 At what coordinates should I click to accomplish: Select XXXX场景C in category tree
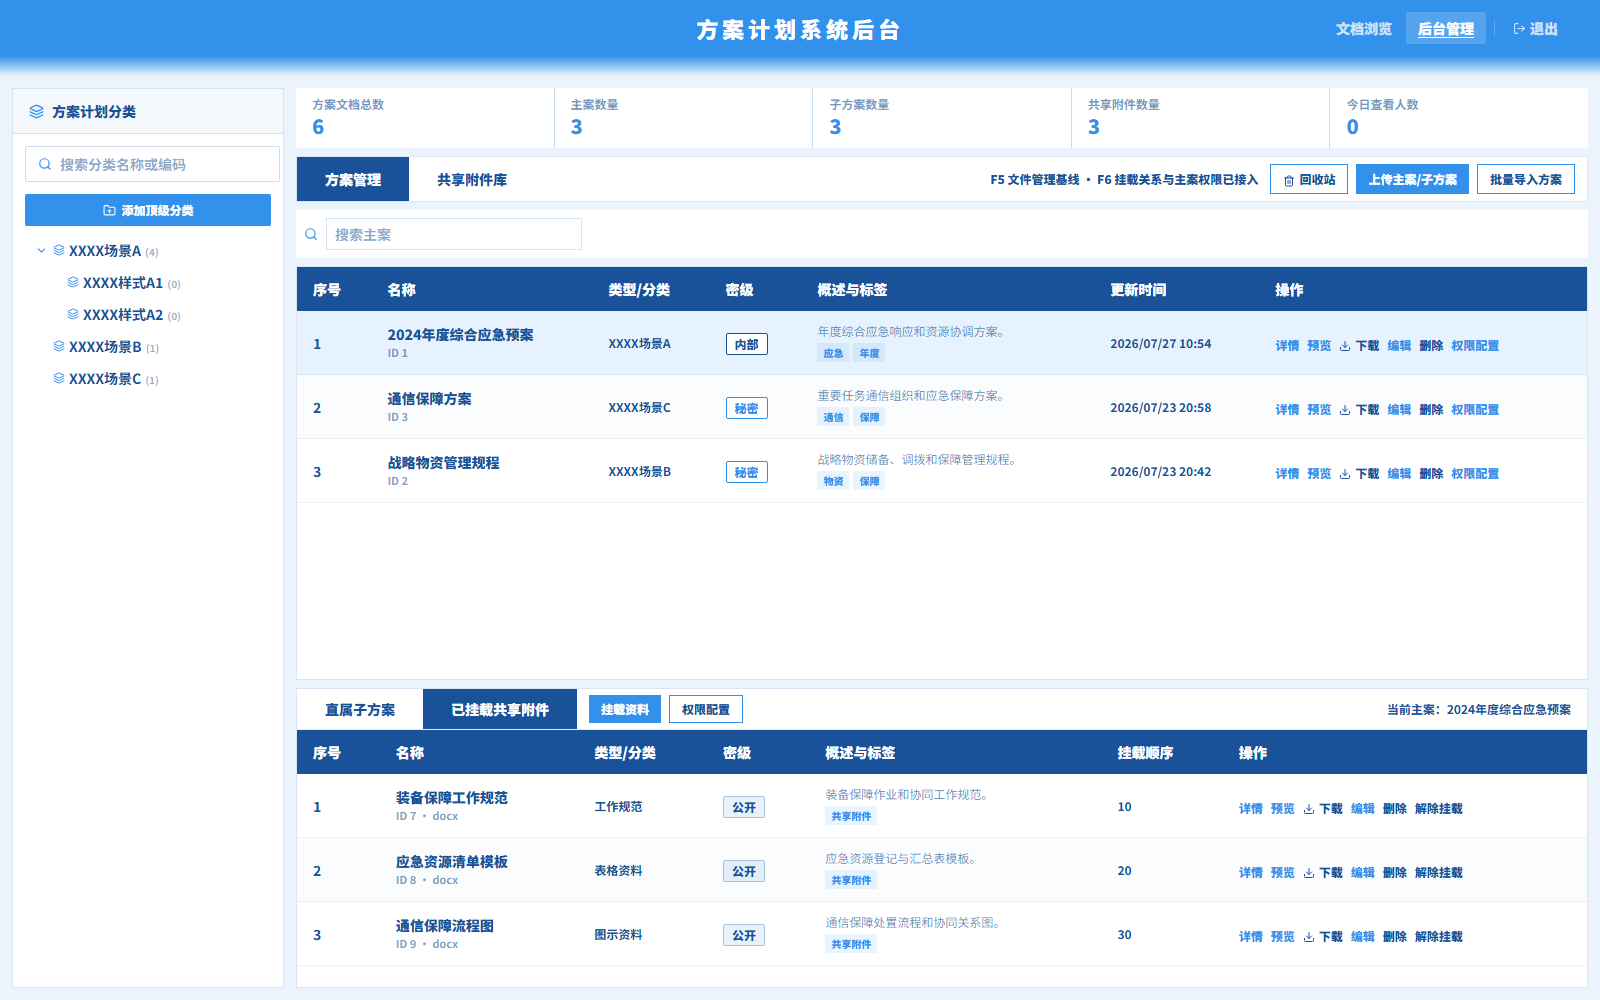click(x=105, y=379)
